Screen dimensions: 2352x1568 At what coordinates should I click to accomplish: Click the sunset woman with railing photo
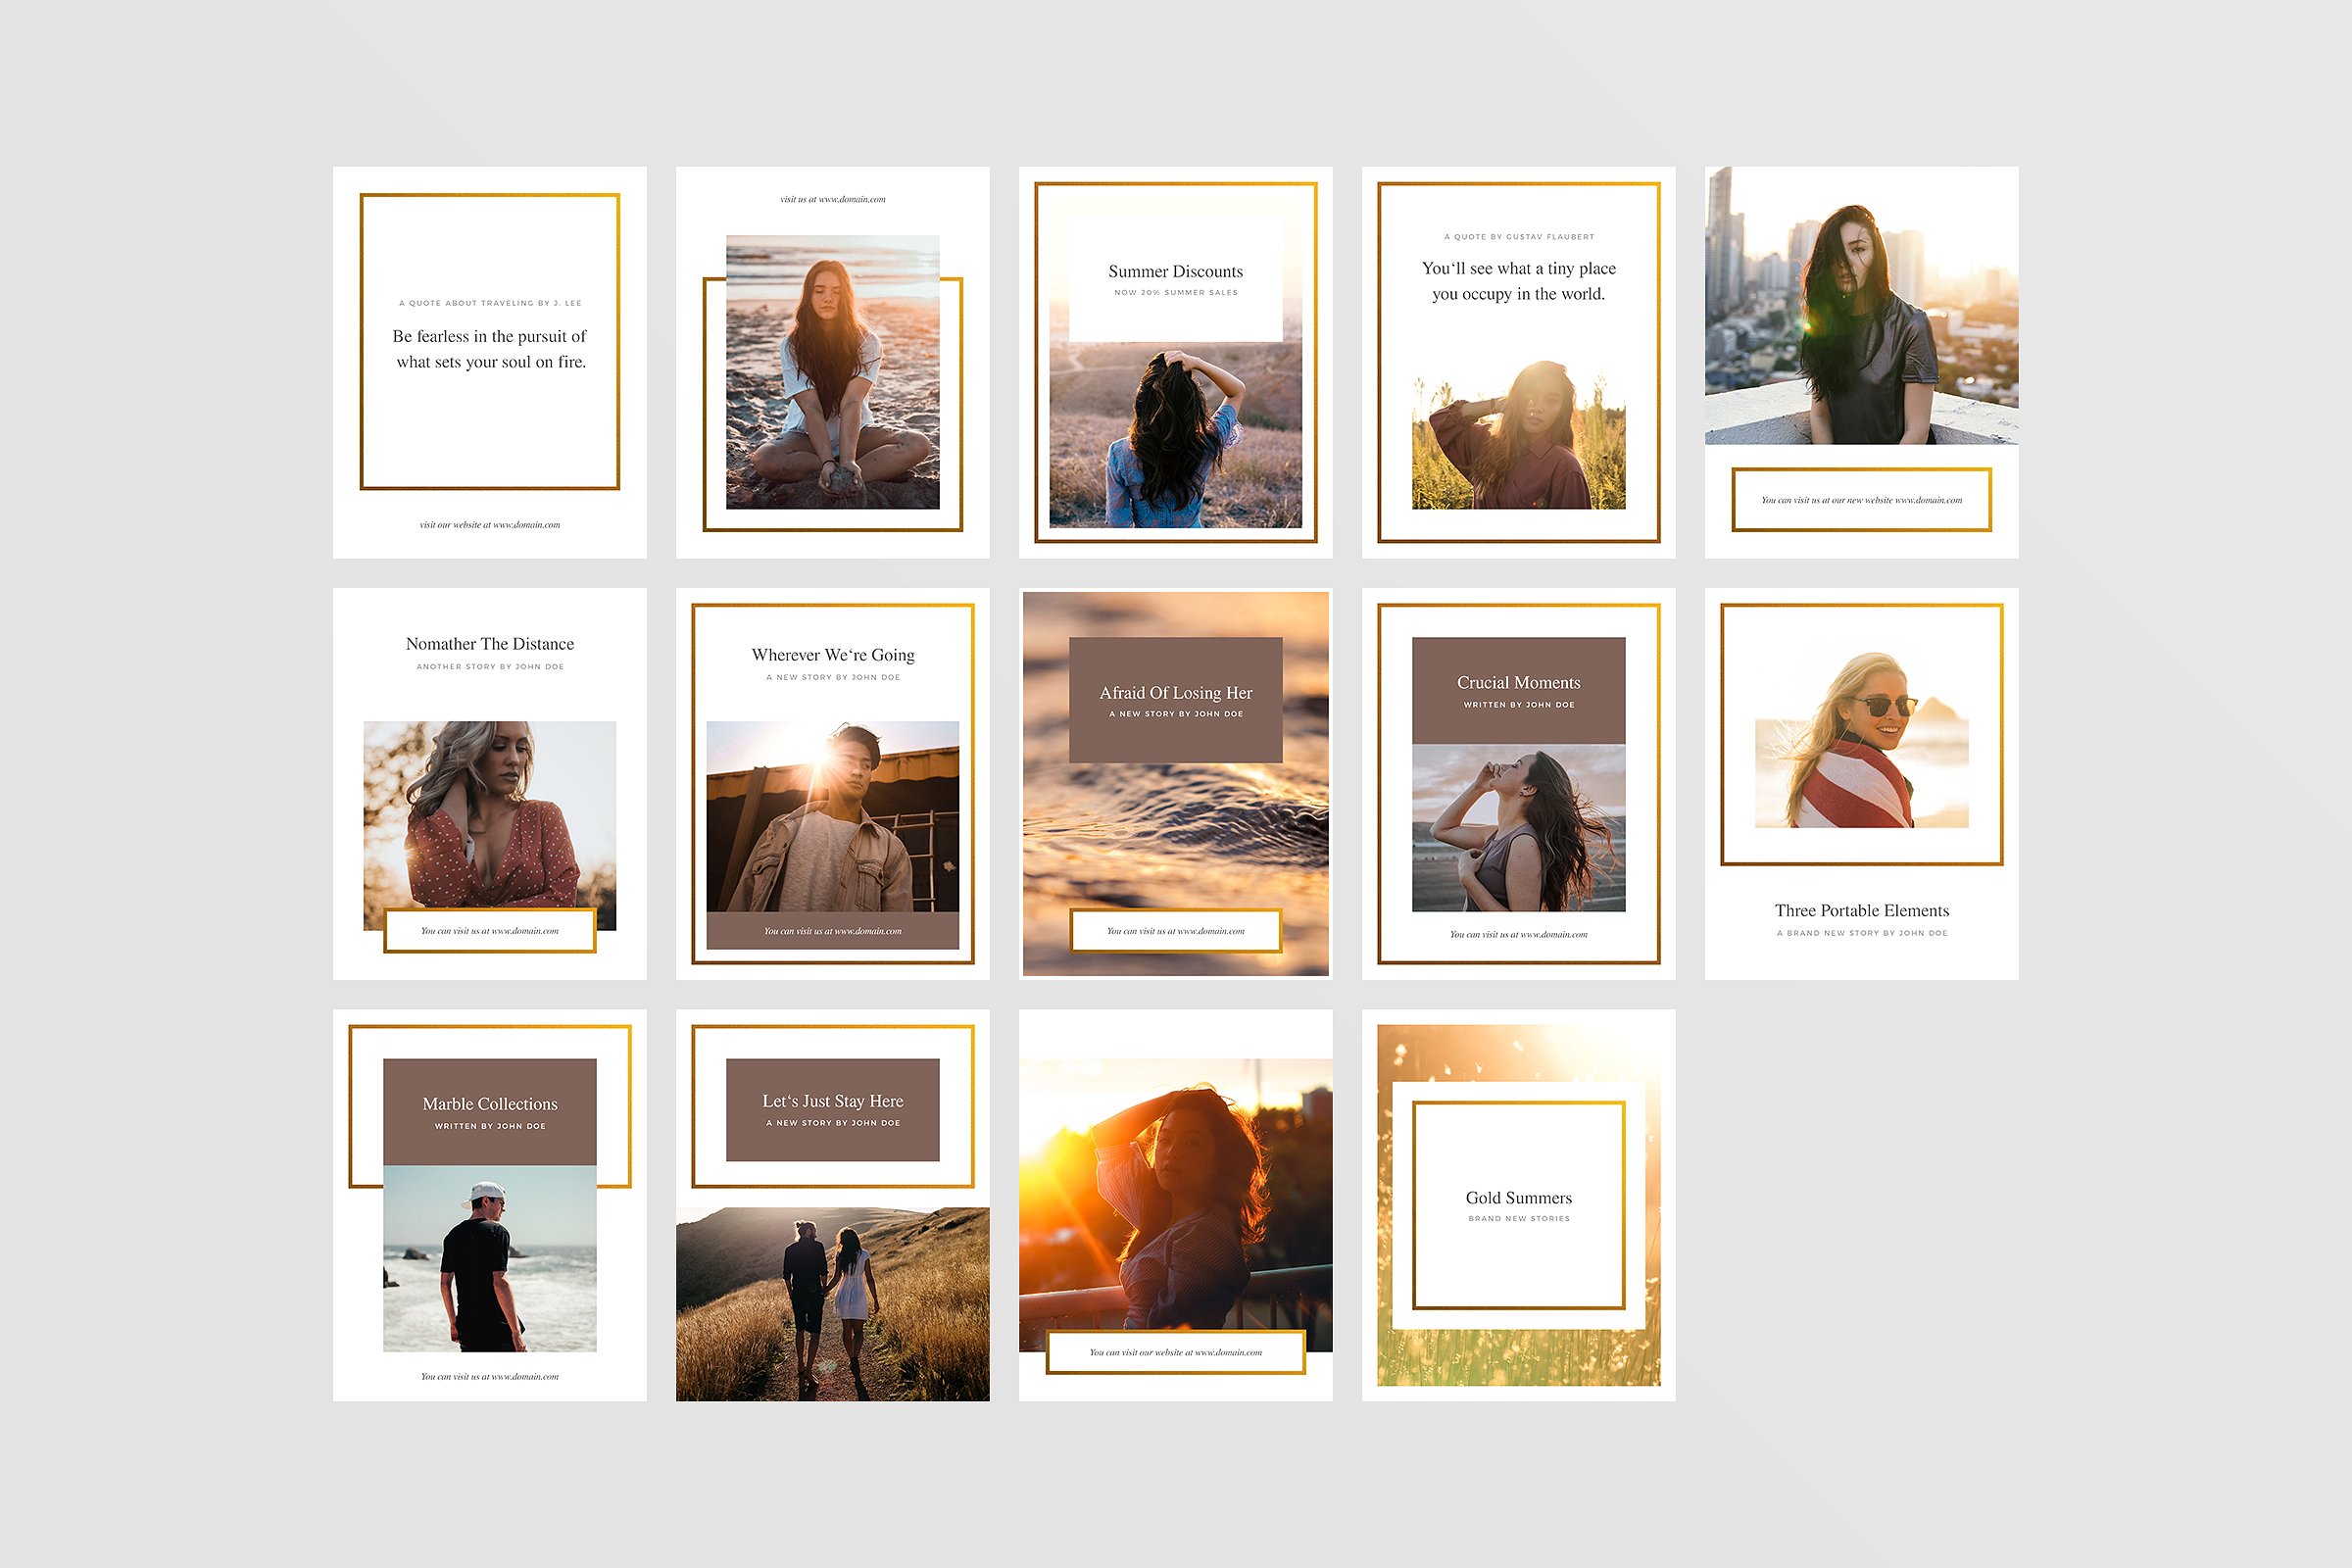(1175, 1200)
